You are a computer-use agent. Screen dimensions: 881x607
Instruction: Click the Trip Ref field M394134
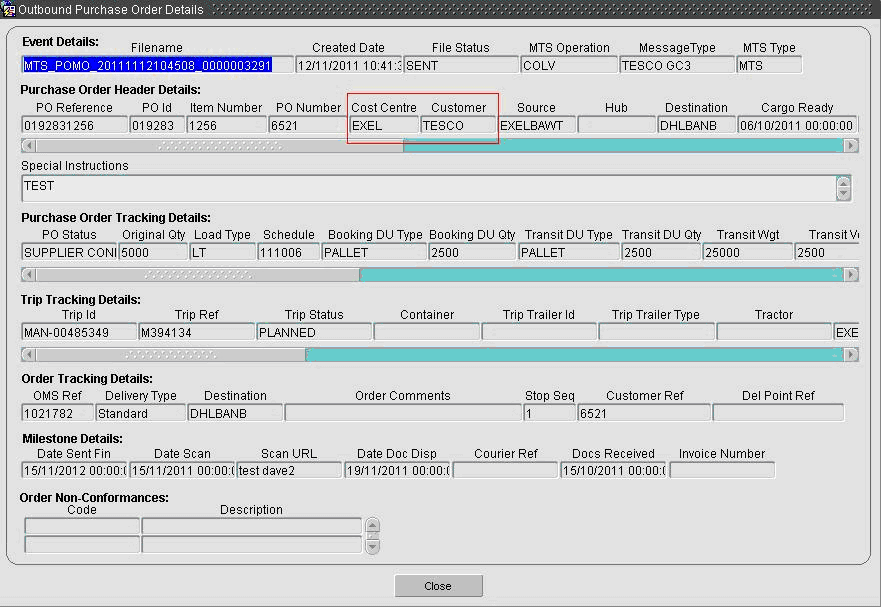pos(196,332)
